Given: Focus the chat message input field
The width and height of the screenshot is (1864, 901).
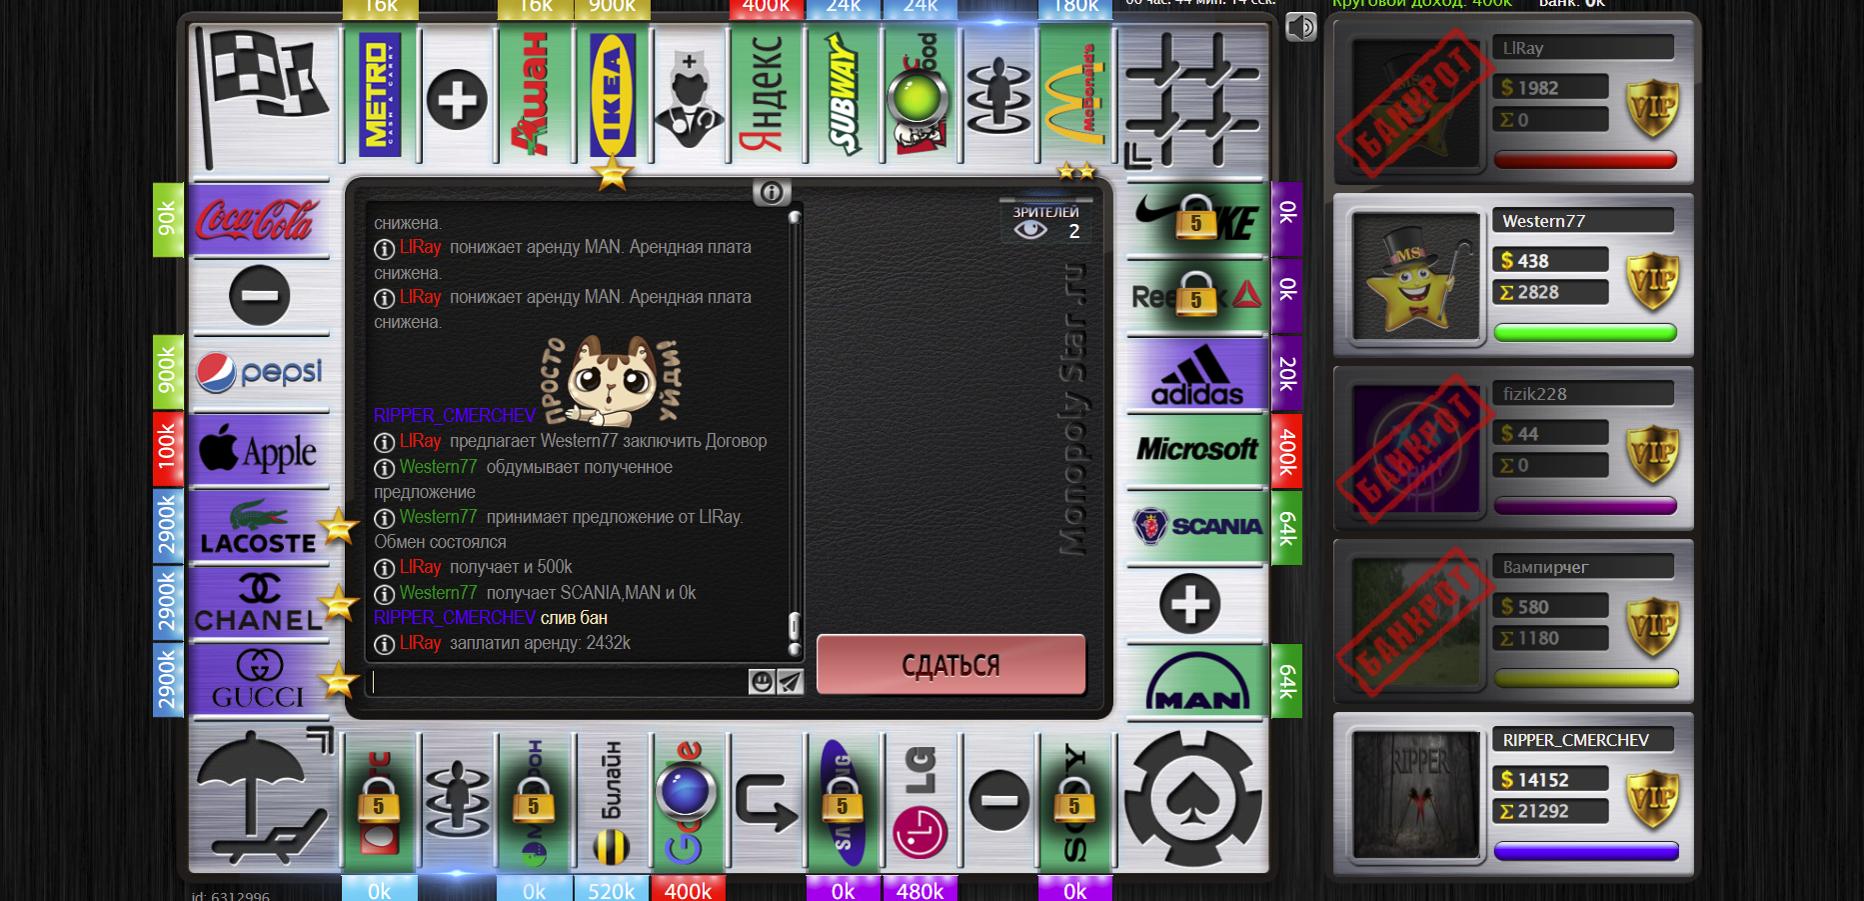Looking at the screenshot, I should click(559, 682).
